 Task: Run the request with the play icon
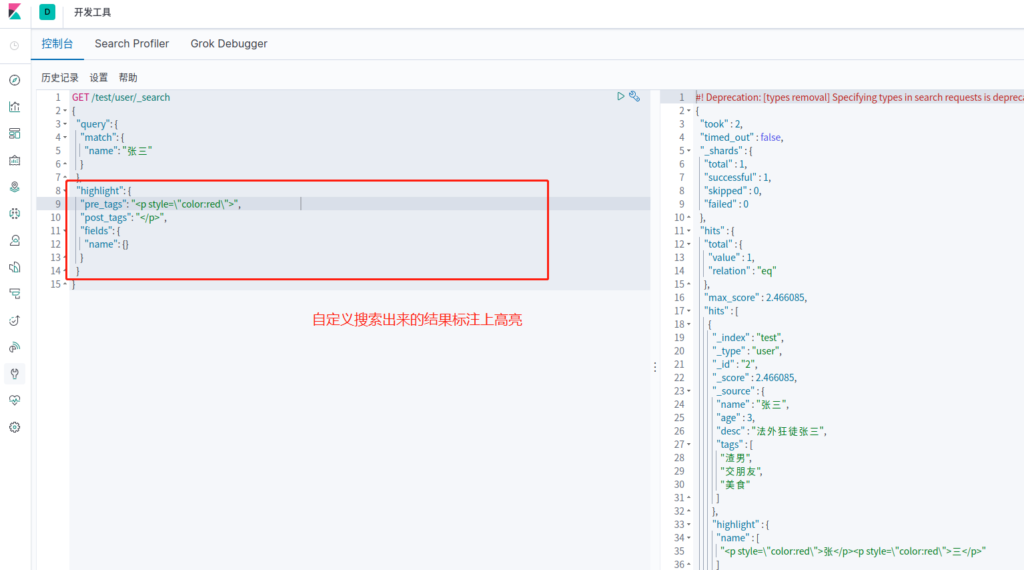[621, 96]
